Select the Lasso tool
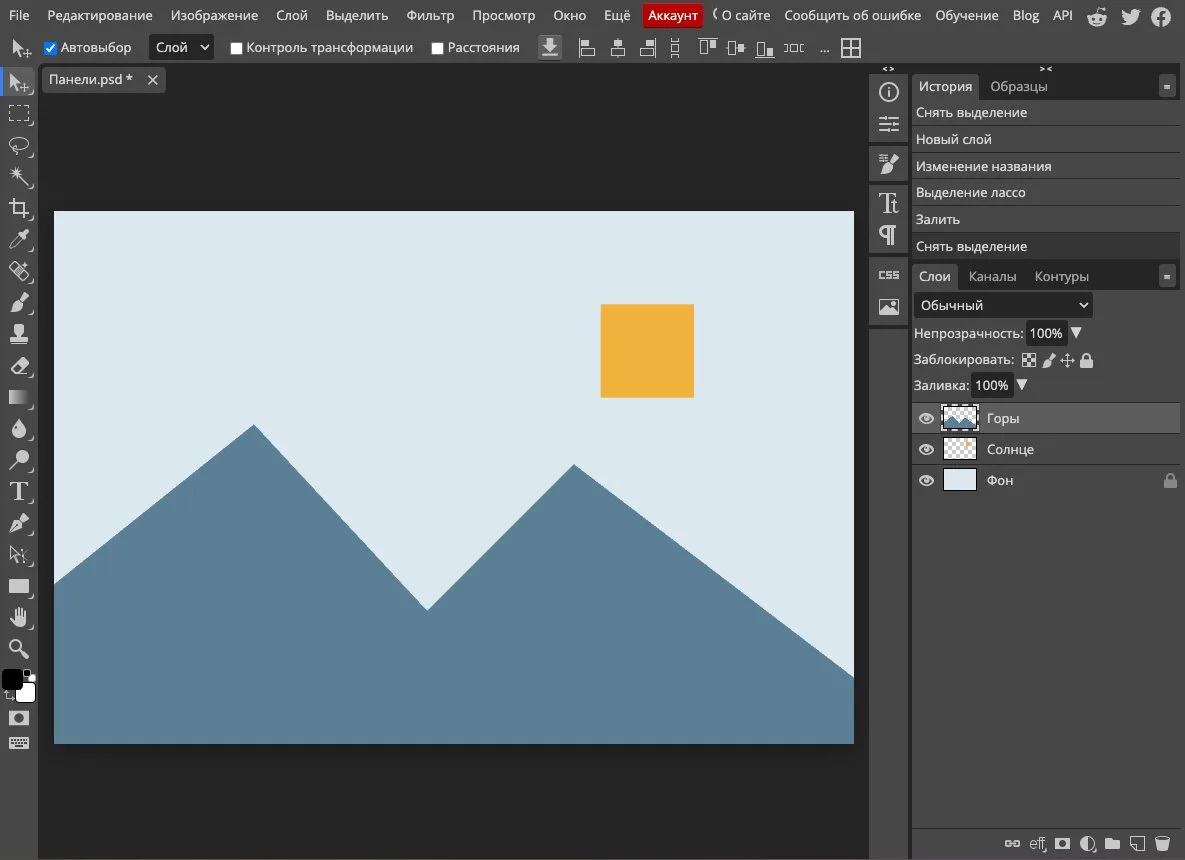The height and width of the screenshot is (860, 1185). coord(19,145)
